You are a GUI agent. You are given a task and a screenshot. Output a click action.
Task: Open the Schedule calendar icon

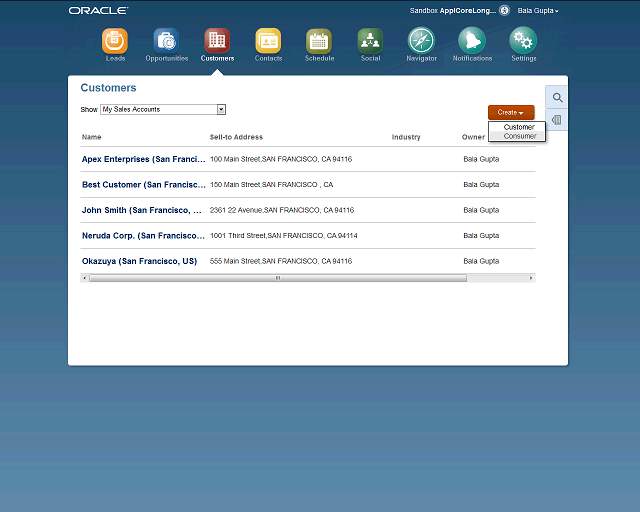point(319,41)
